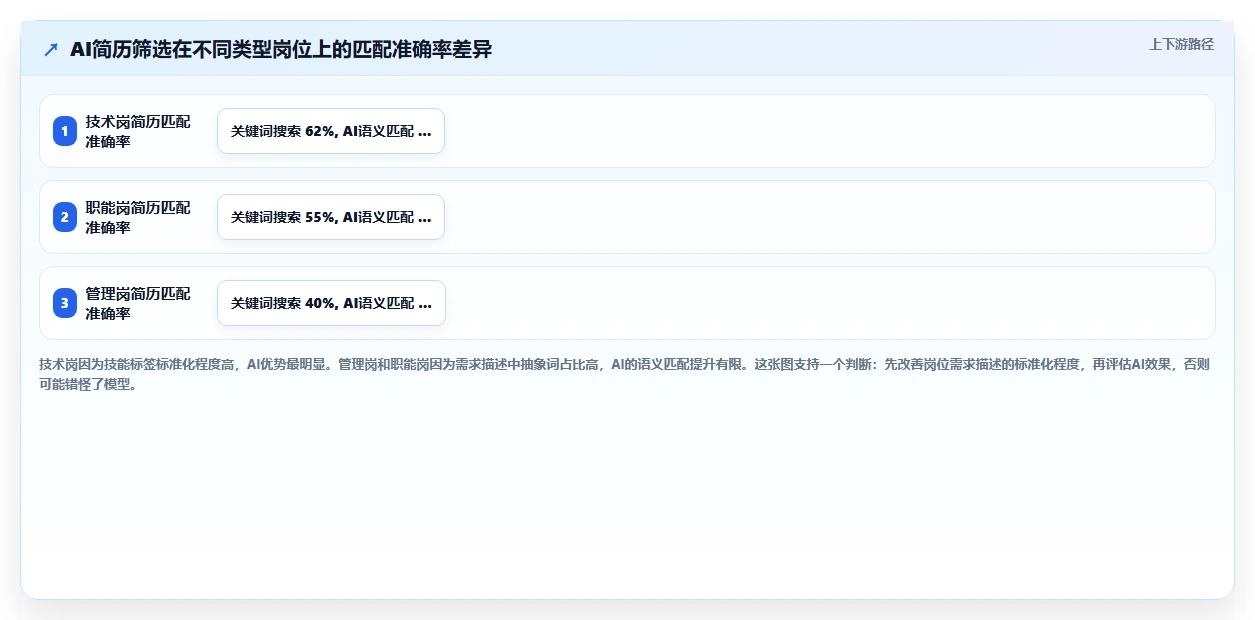Select the step badge numbered 1
Image resolution: width=1255 pixels, height=620 pixels.
[65, 131]
